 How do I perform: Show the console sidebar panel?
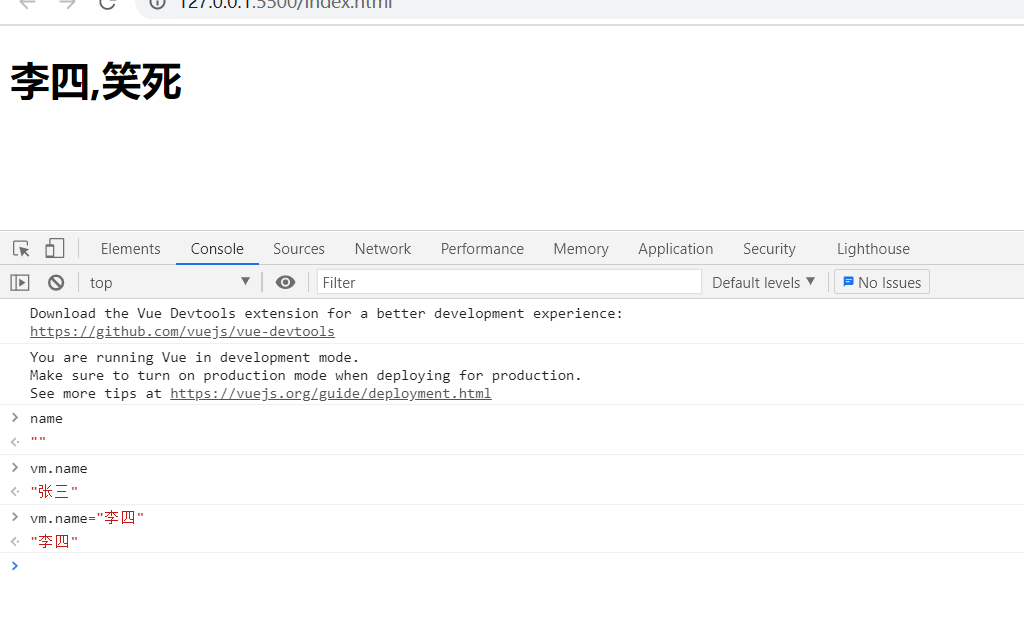pos(20,283)
